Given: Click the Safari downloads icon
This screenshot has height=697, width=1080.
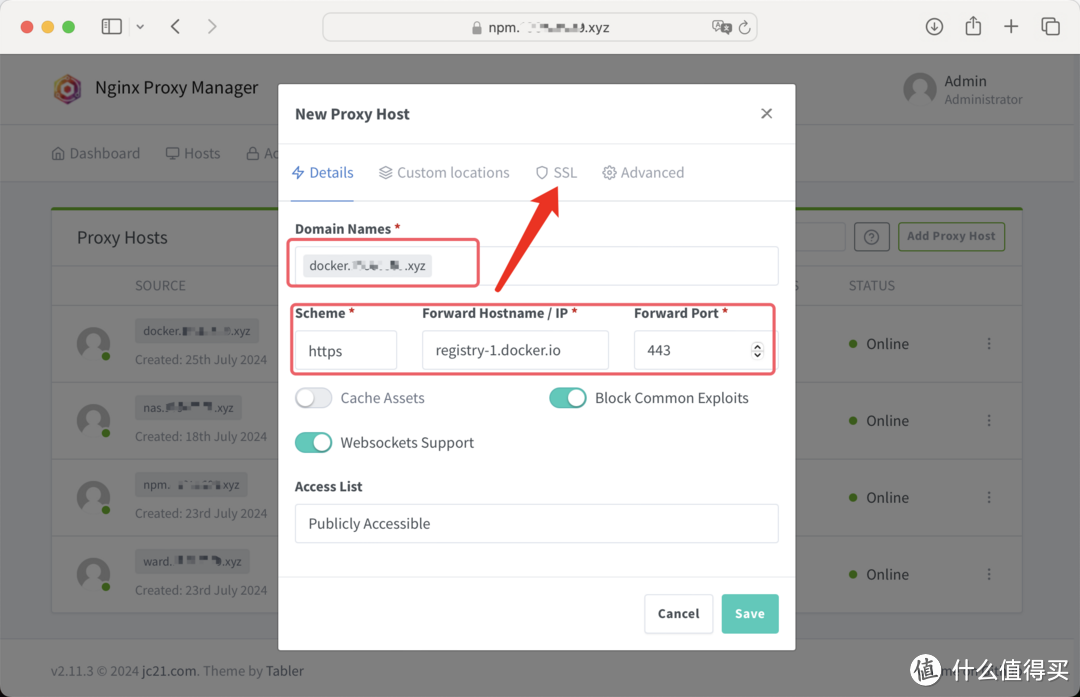Looking at the screenshot, I should point(934,27).
